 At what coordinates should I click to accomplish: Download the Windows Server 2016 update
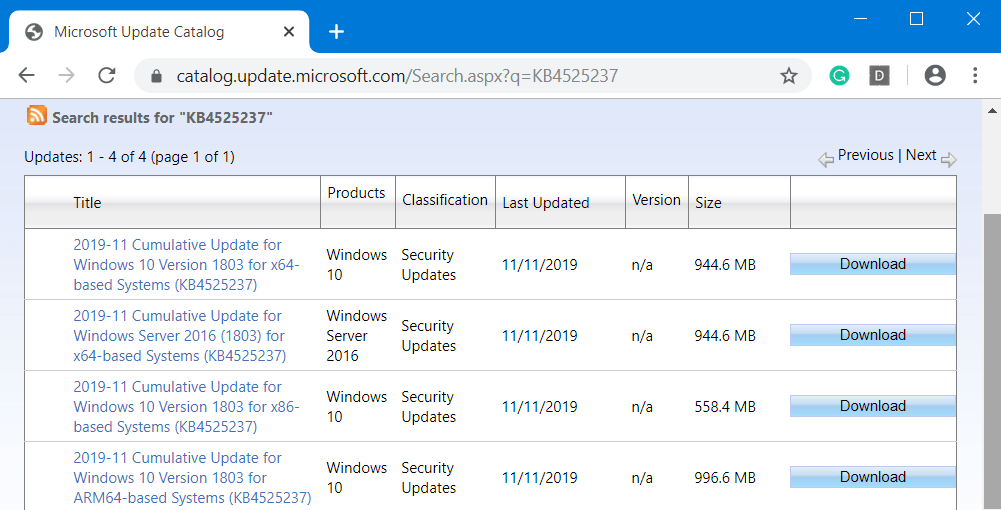873,335
